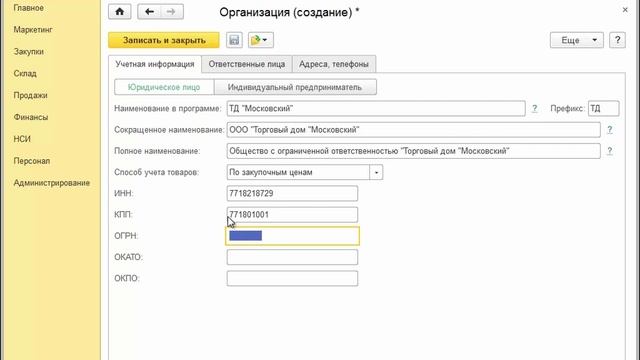Click the ИНН field
This screenshot has height=360, width=640.
(x=292, y=193)
